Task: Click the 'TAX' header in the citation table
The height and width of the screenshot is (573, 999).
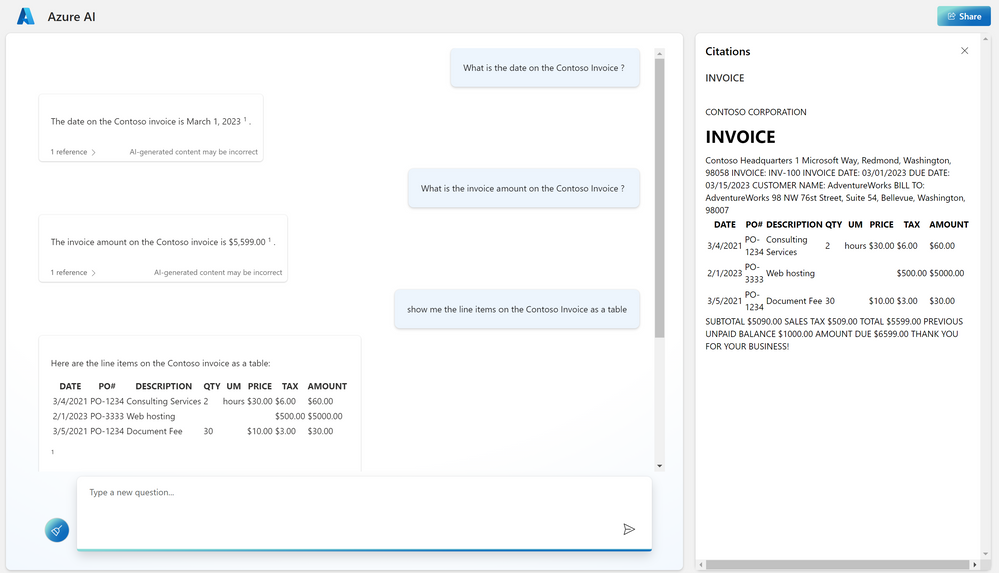Action: (x=911, y=224)
